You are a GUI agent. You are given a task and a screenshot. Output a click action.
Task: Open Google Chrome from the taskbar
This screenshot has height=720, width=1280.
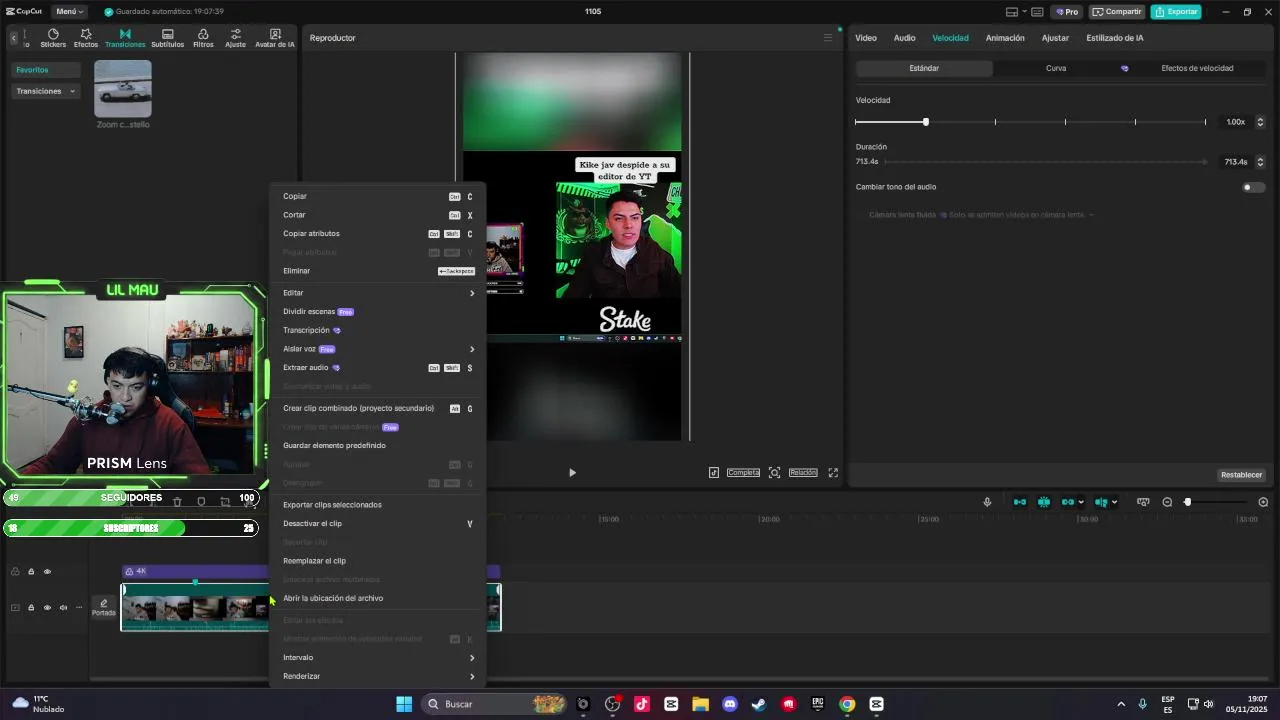click(847, 704)
